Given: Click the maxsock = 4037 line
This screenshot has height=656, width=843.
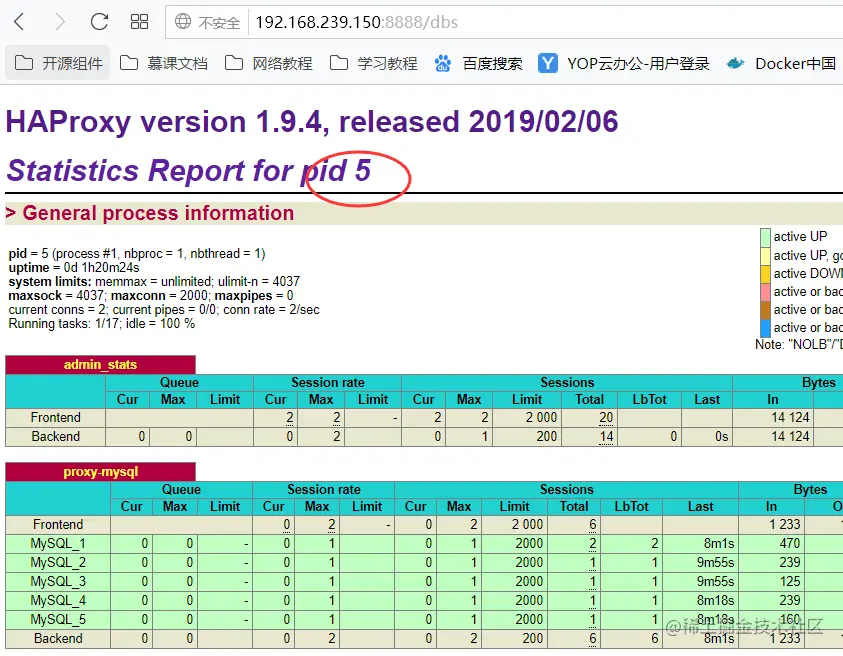Looking at the screenshot, I should tap(151, 296).
